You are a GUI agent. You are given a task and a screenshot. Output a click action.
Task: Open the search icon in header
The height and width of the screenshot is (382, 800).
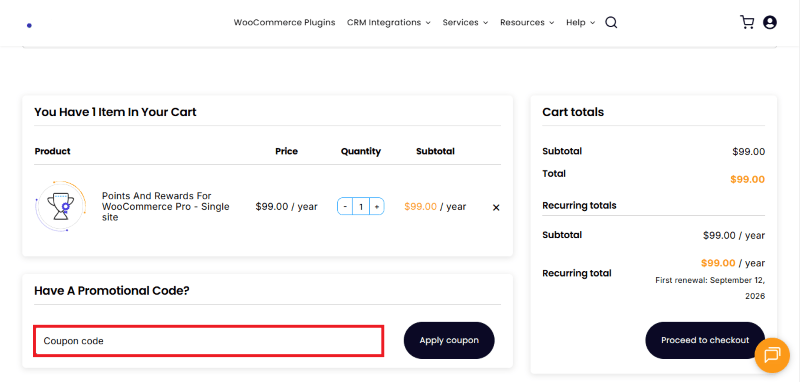click(x=611, y=22)
